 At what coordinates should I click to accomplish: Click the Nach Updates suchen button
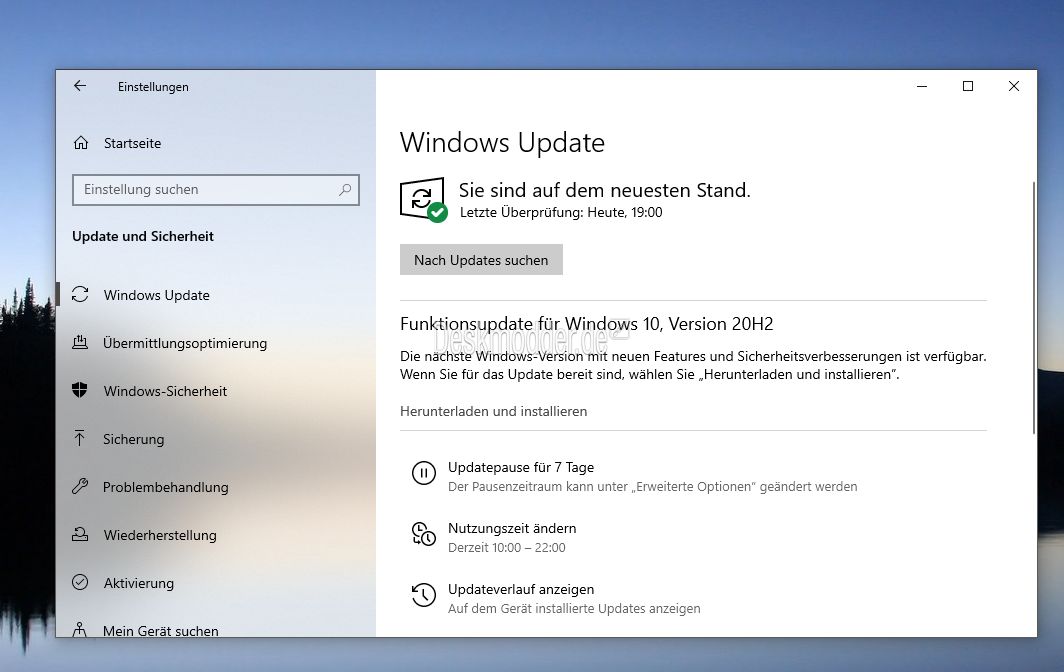(481, 260)
